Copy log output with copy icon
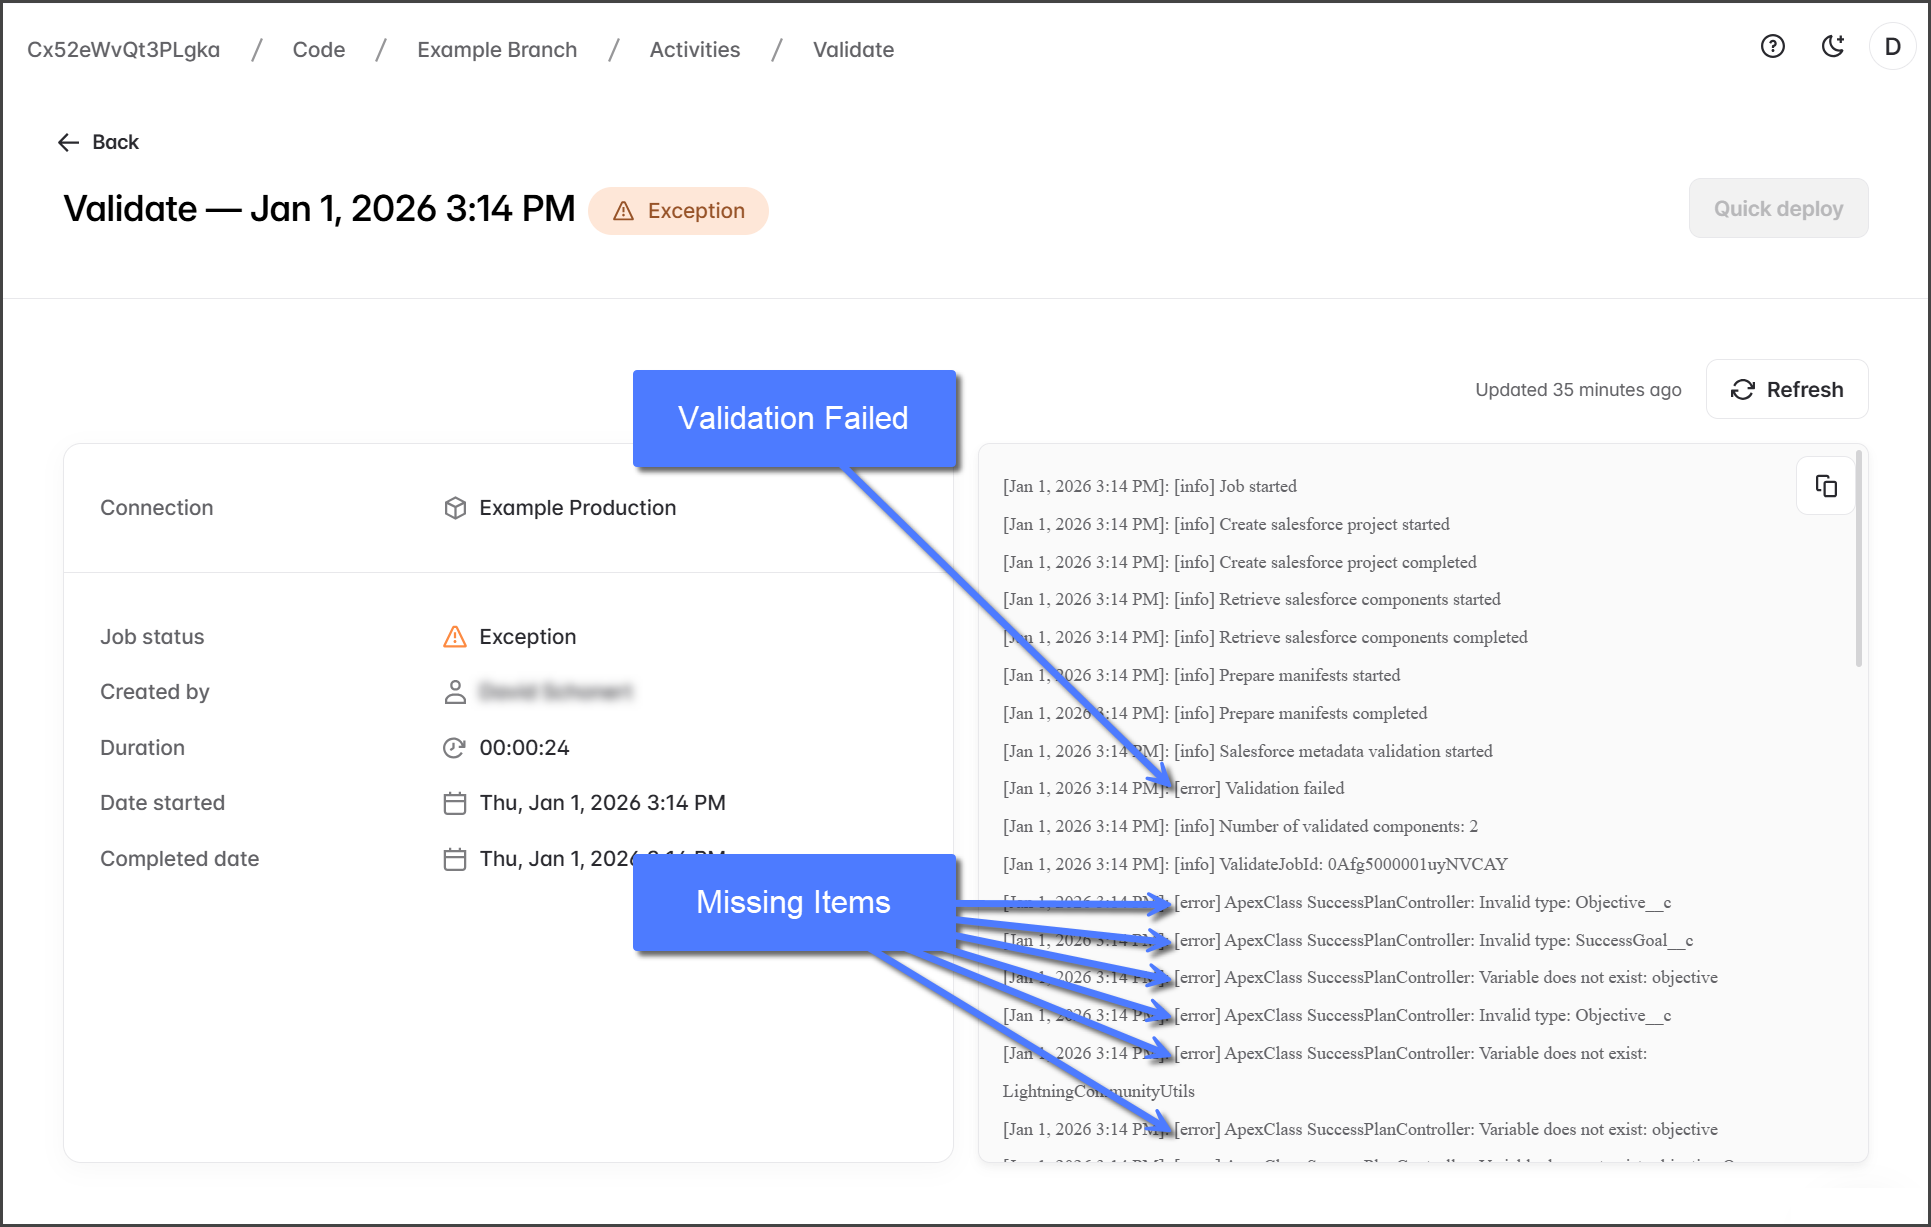Image resolution: width=1931 pixels, height=1227 pixels. click(1826, 486)
